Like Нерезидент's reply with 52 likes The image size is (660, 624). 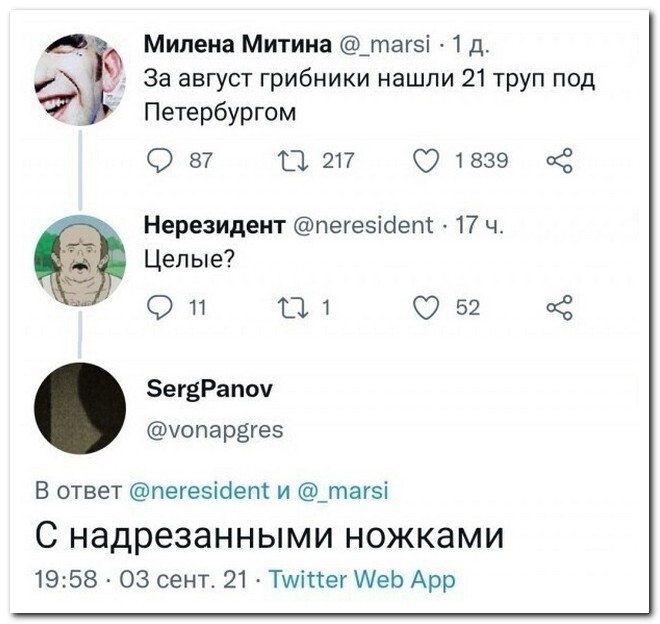click(x=426, y=308)
